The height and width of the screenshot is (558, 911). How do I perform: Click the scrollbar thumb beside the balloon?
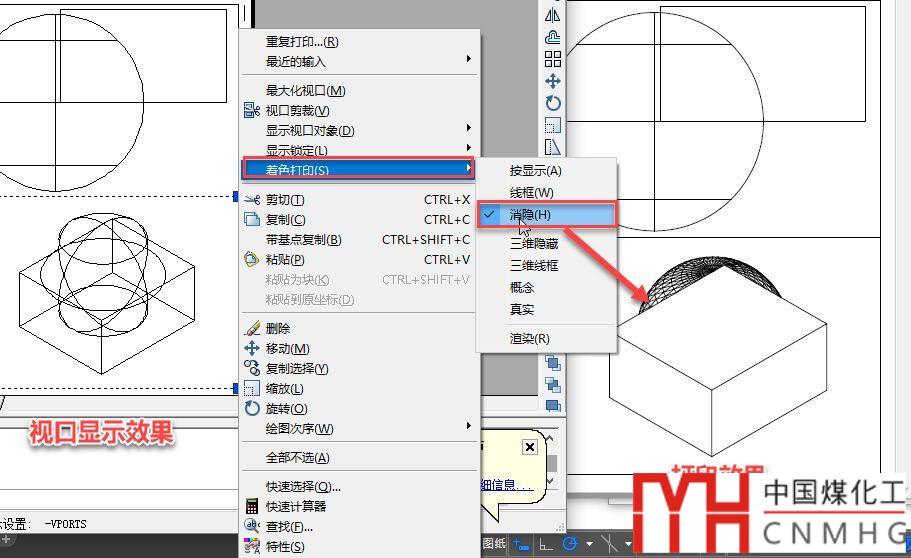551,463
